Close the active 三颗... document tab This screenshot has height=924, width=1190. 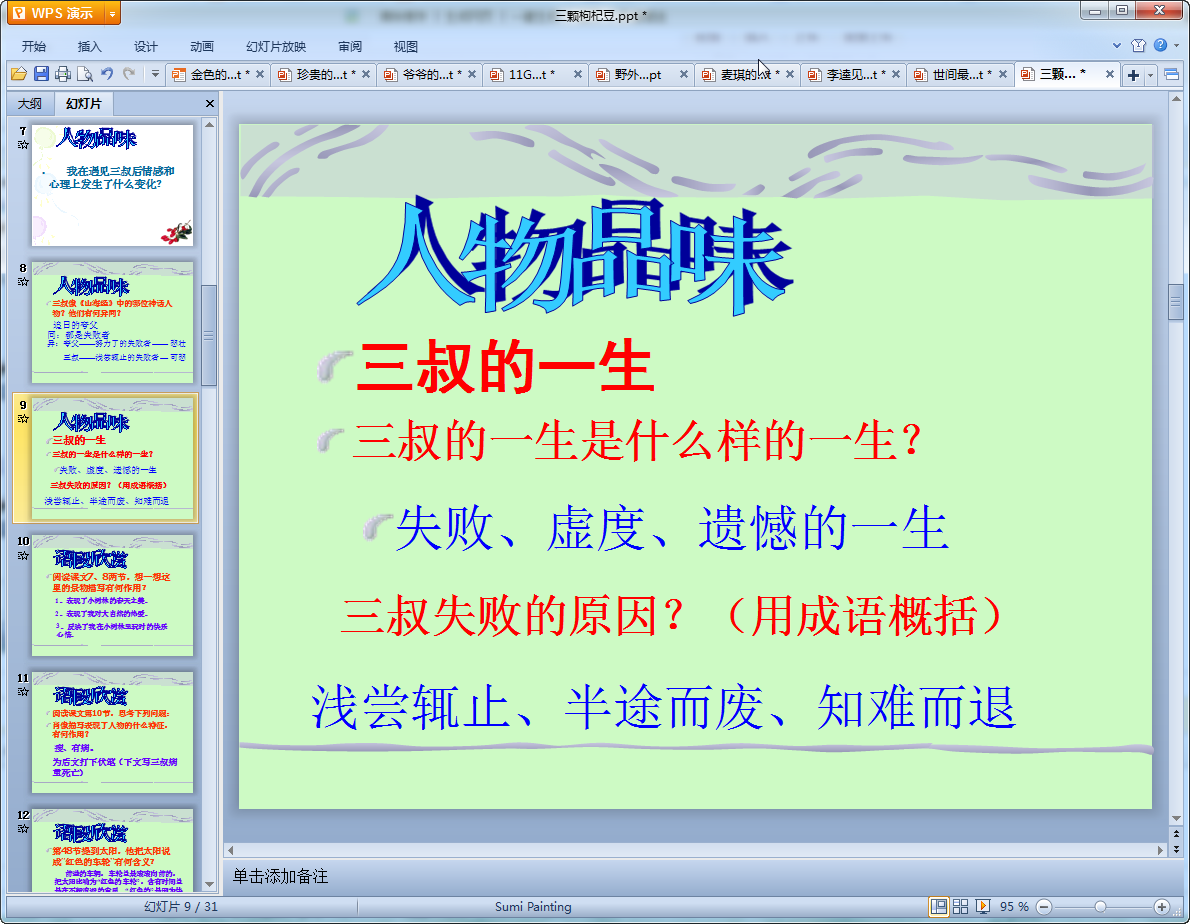tap(1110, 74)
